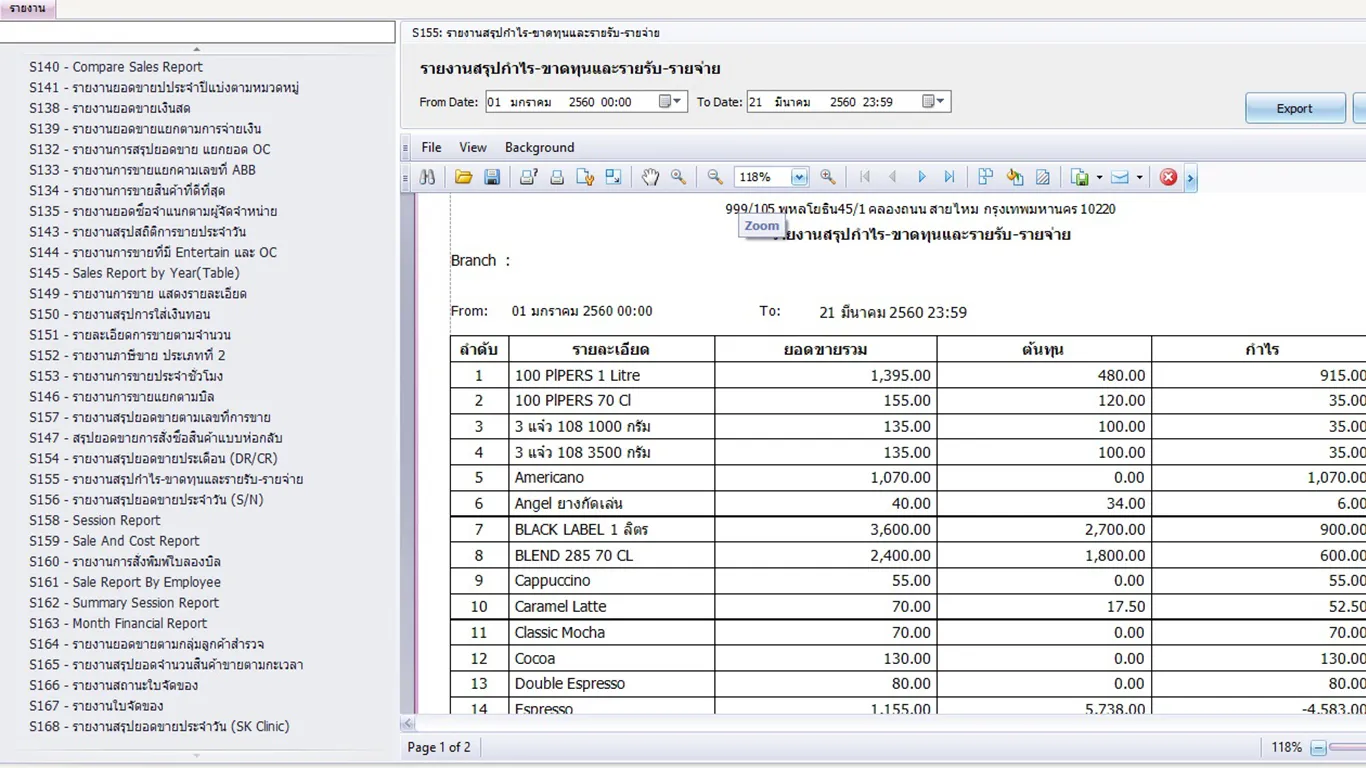Viewport: 1366px width, 768px height.
Task: Open the Background menu
Action: (539, 147)
